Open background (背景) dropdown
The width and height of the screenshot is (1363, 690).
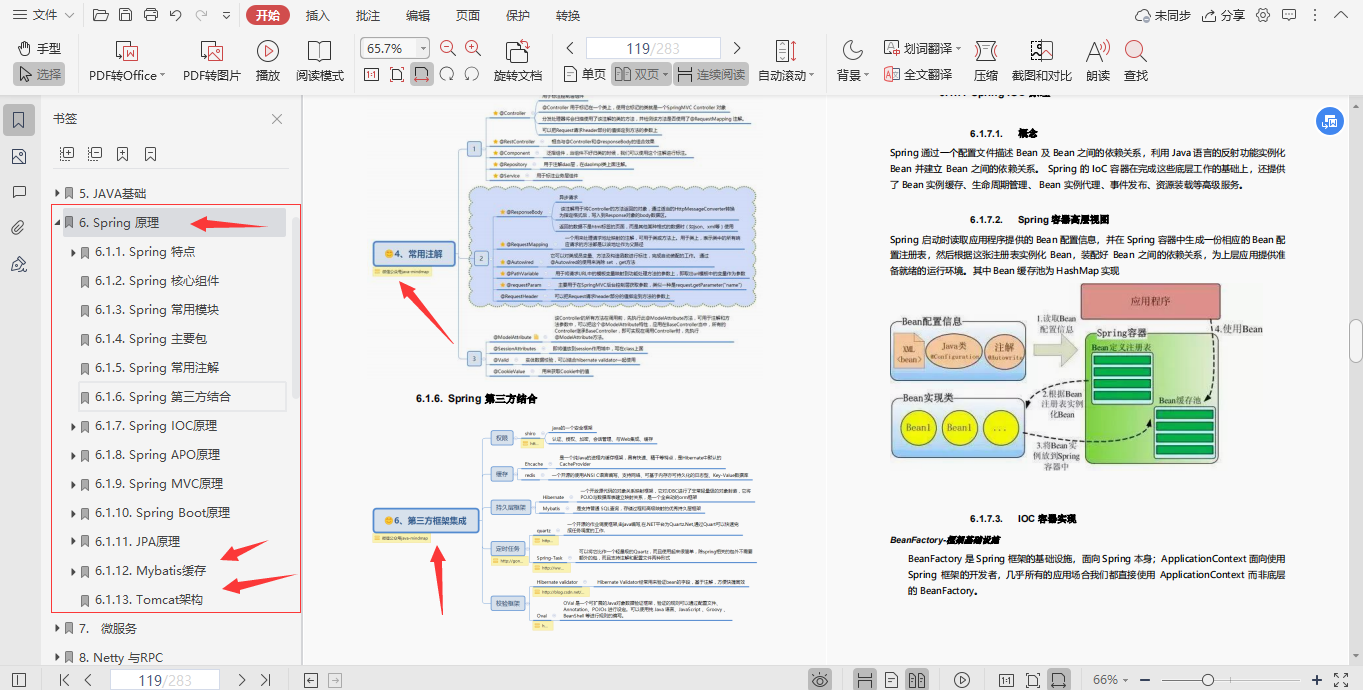(x=853, y=61)
